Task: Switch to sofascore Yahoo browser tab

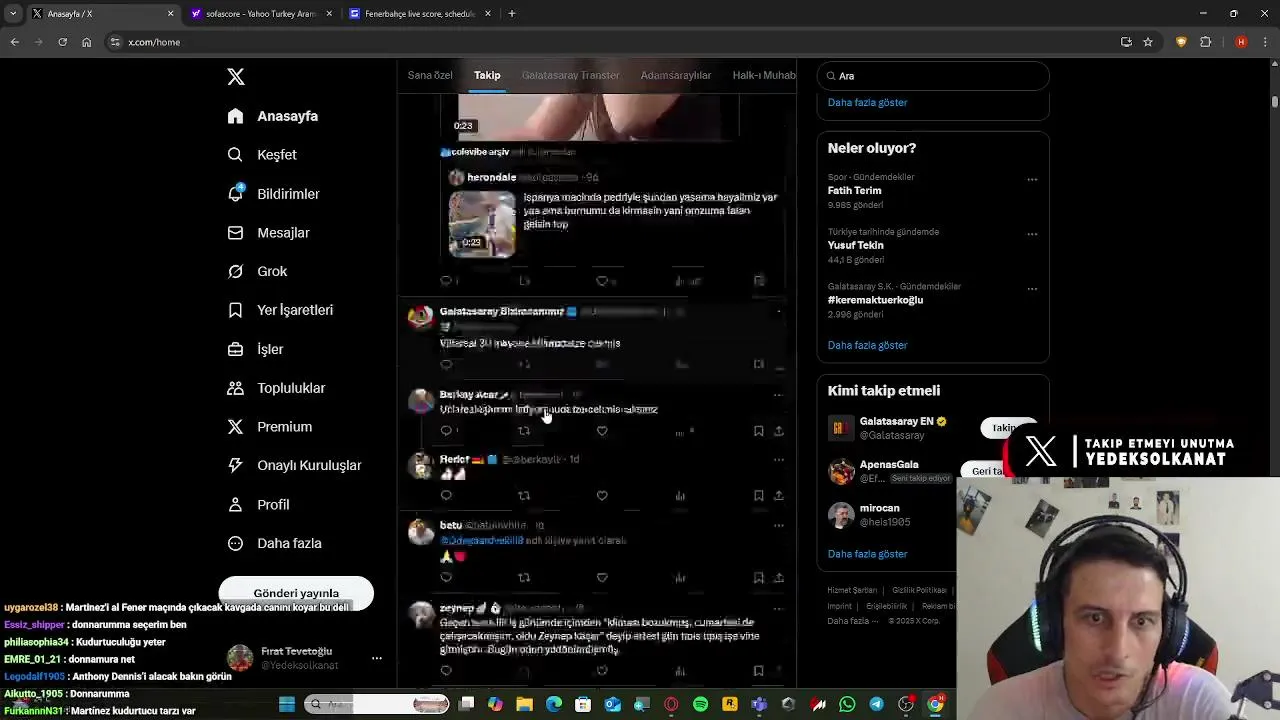Action: click(x=261, y=14)
